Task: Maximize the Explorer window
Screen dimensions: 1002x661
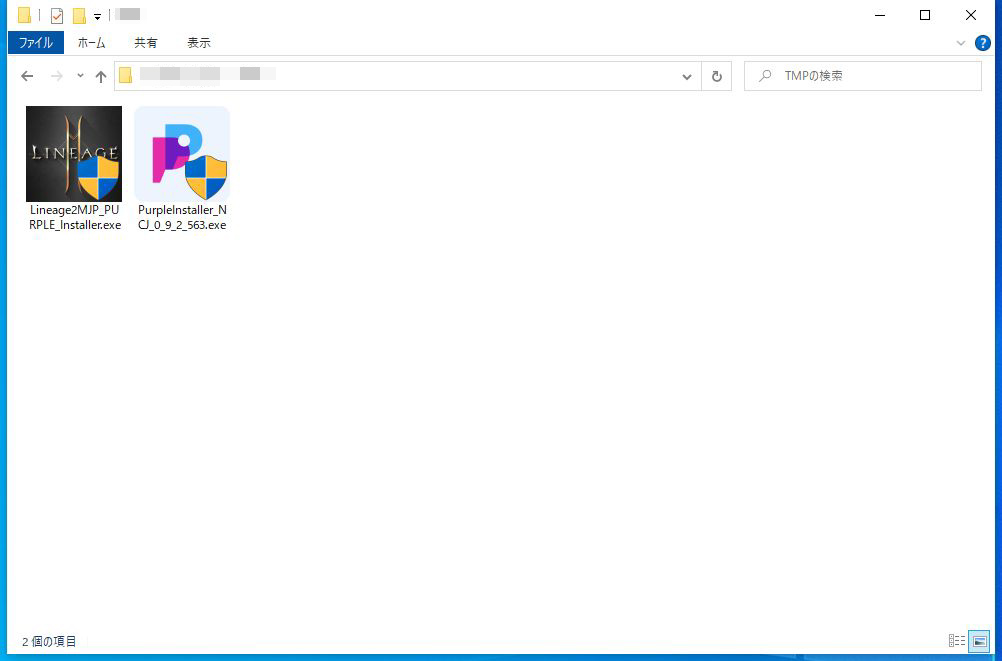Action: click(x=925, y=15)
